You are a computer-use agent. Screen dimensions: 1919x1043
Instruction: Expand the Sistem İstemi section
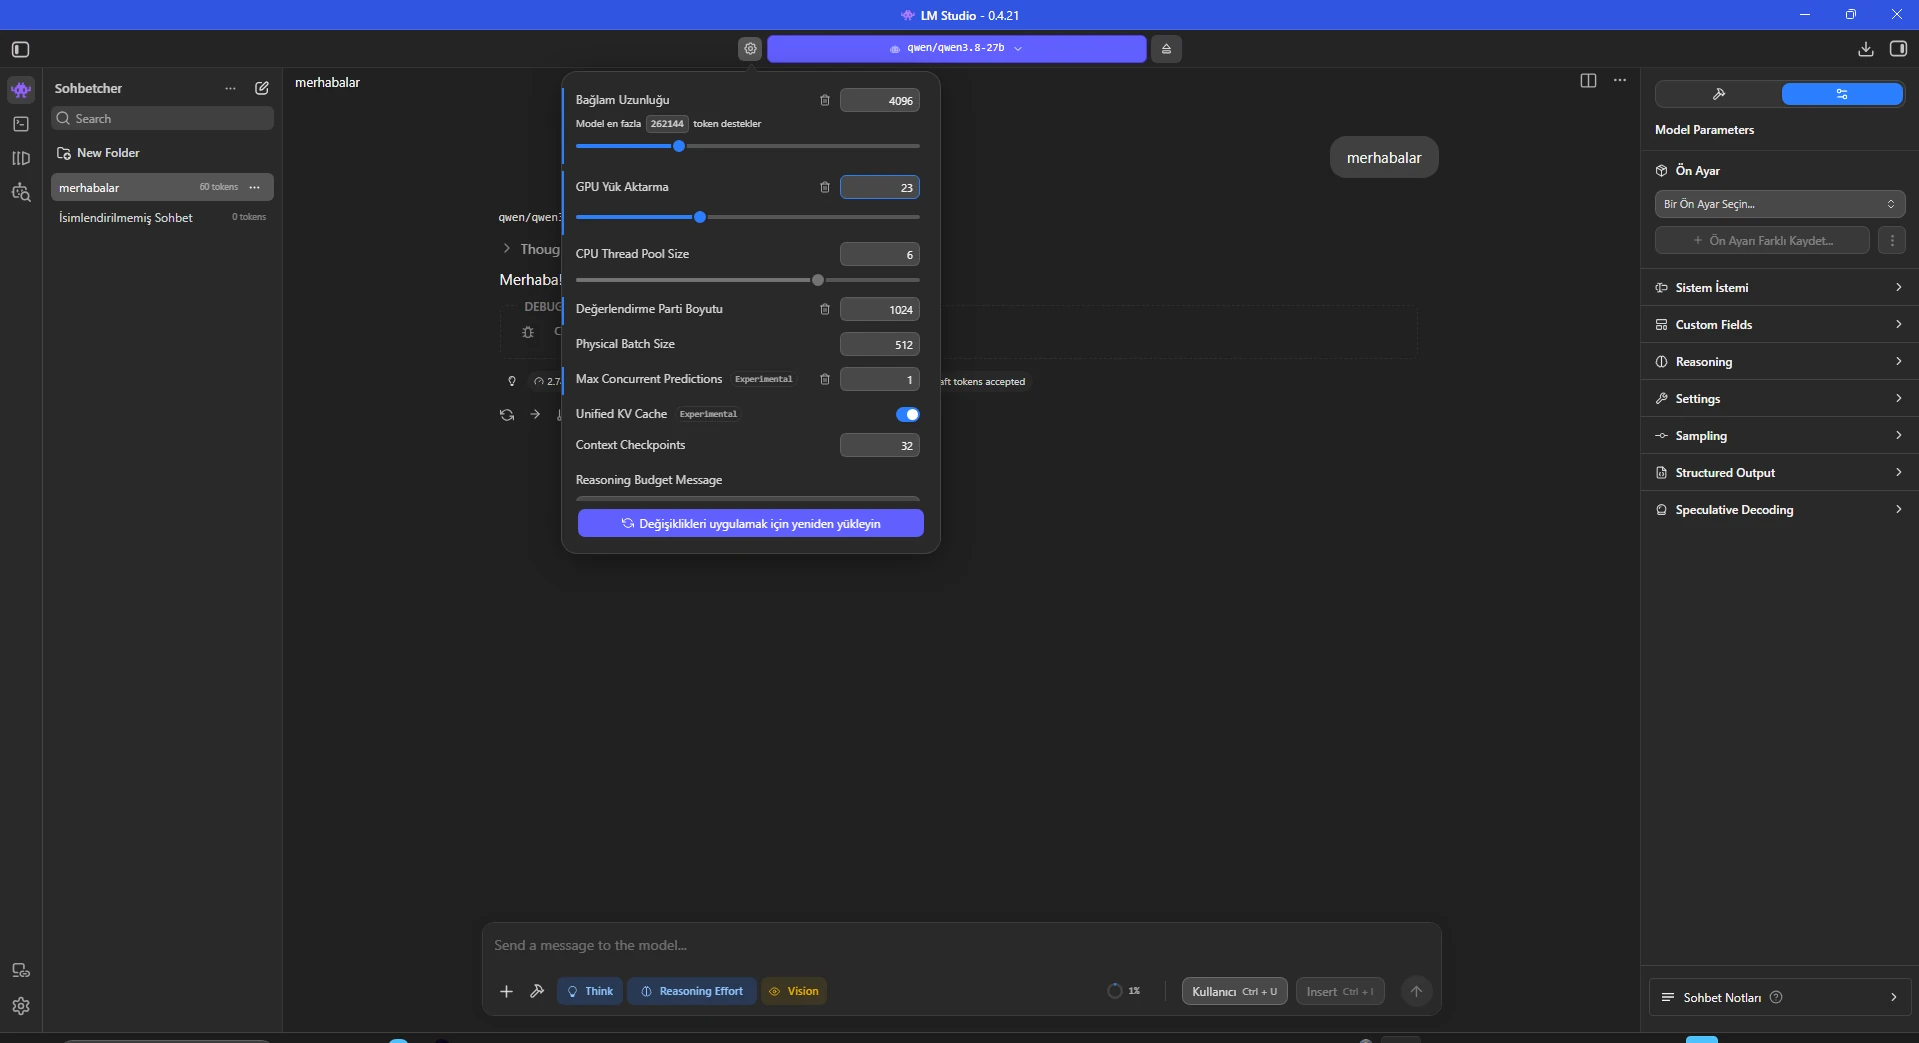[x=1780, y=287]
